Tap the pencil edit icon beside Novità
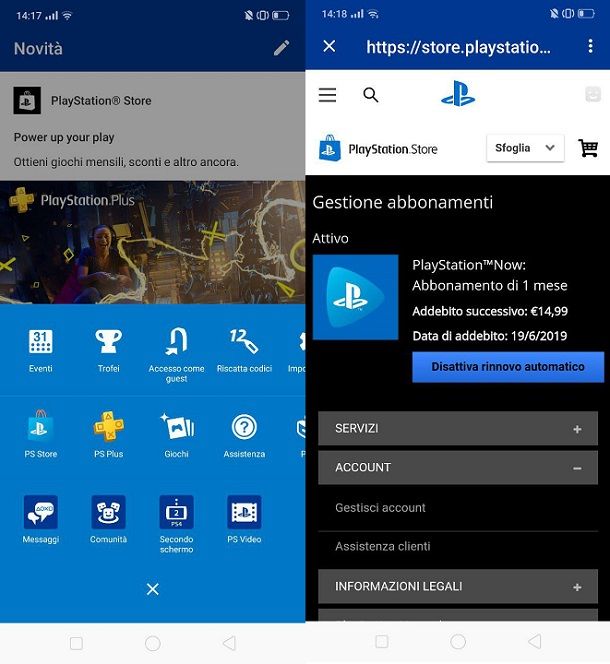The width and height of the screenshot is (610, 664). pos(281,48)
